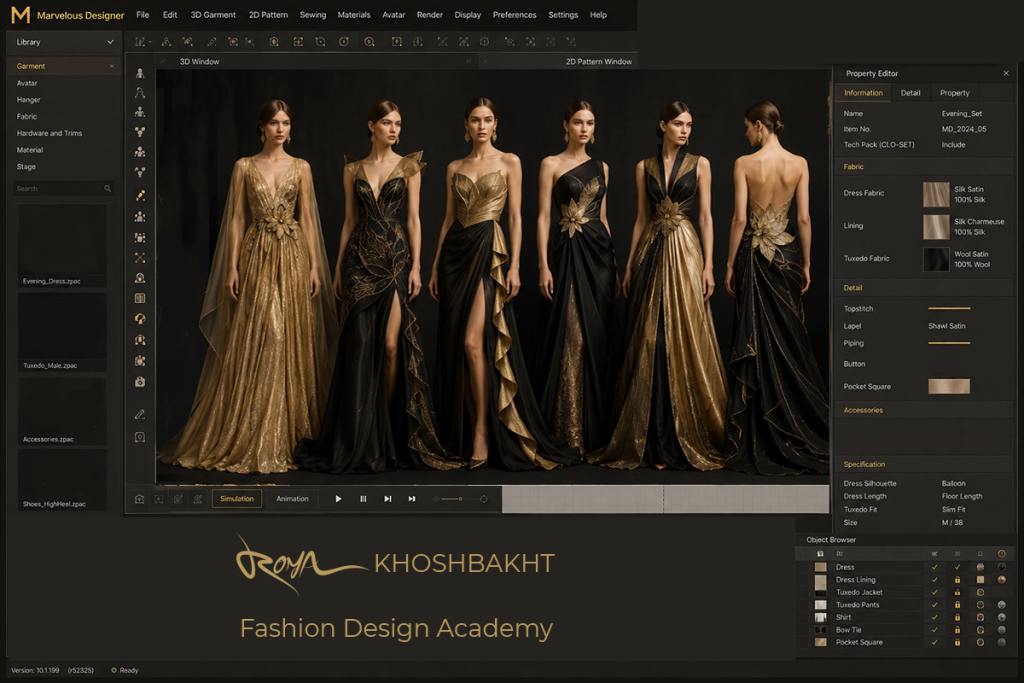Switch to the Detail tab in Property Editor
1024x683 pixels.
pyautogui.click(x=910, y=93)
